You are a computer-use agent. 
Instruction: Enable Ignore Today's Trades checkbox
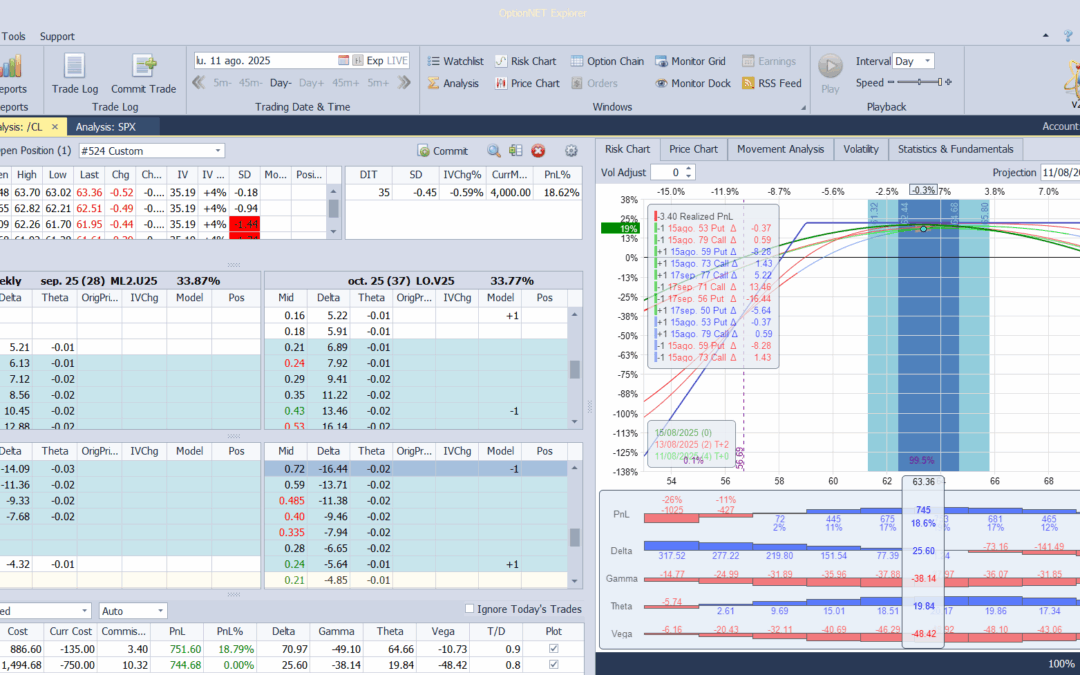click(x=471, y=609)
